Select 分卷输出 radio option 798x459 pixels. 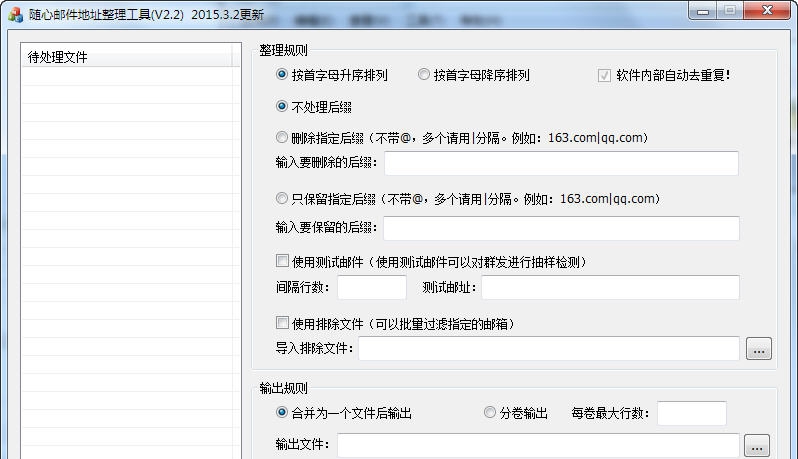(x=490, y=412)
